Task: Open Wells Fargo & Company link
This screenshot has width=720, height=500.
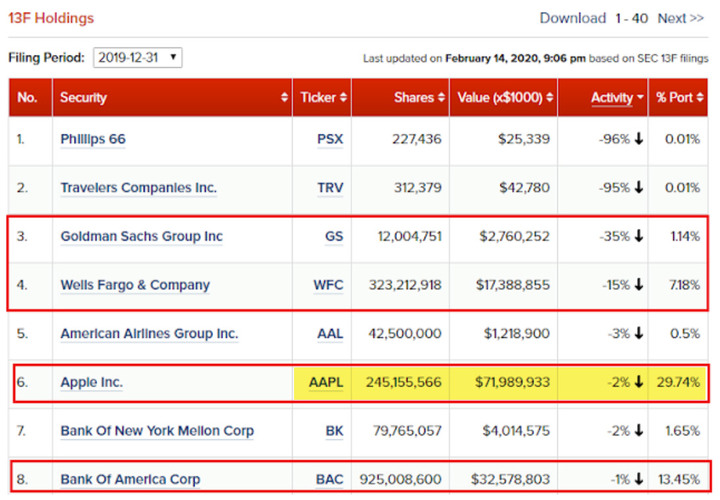Action: click(x=135, y=285)
